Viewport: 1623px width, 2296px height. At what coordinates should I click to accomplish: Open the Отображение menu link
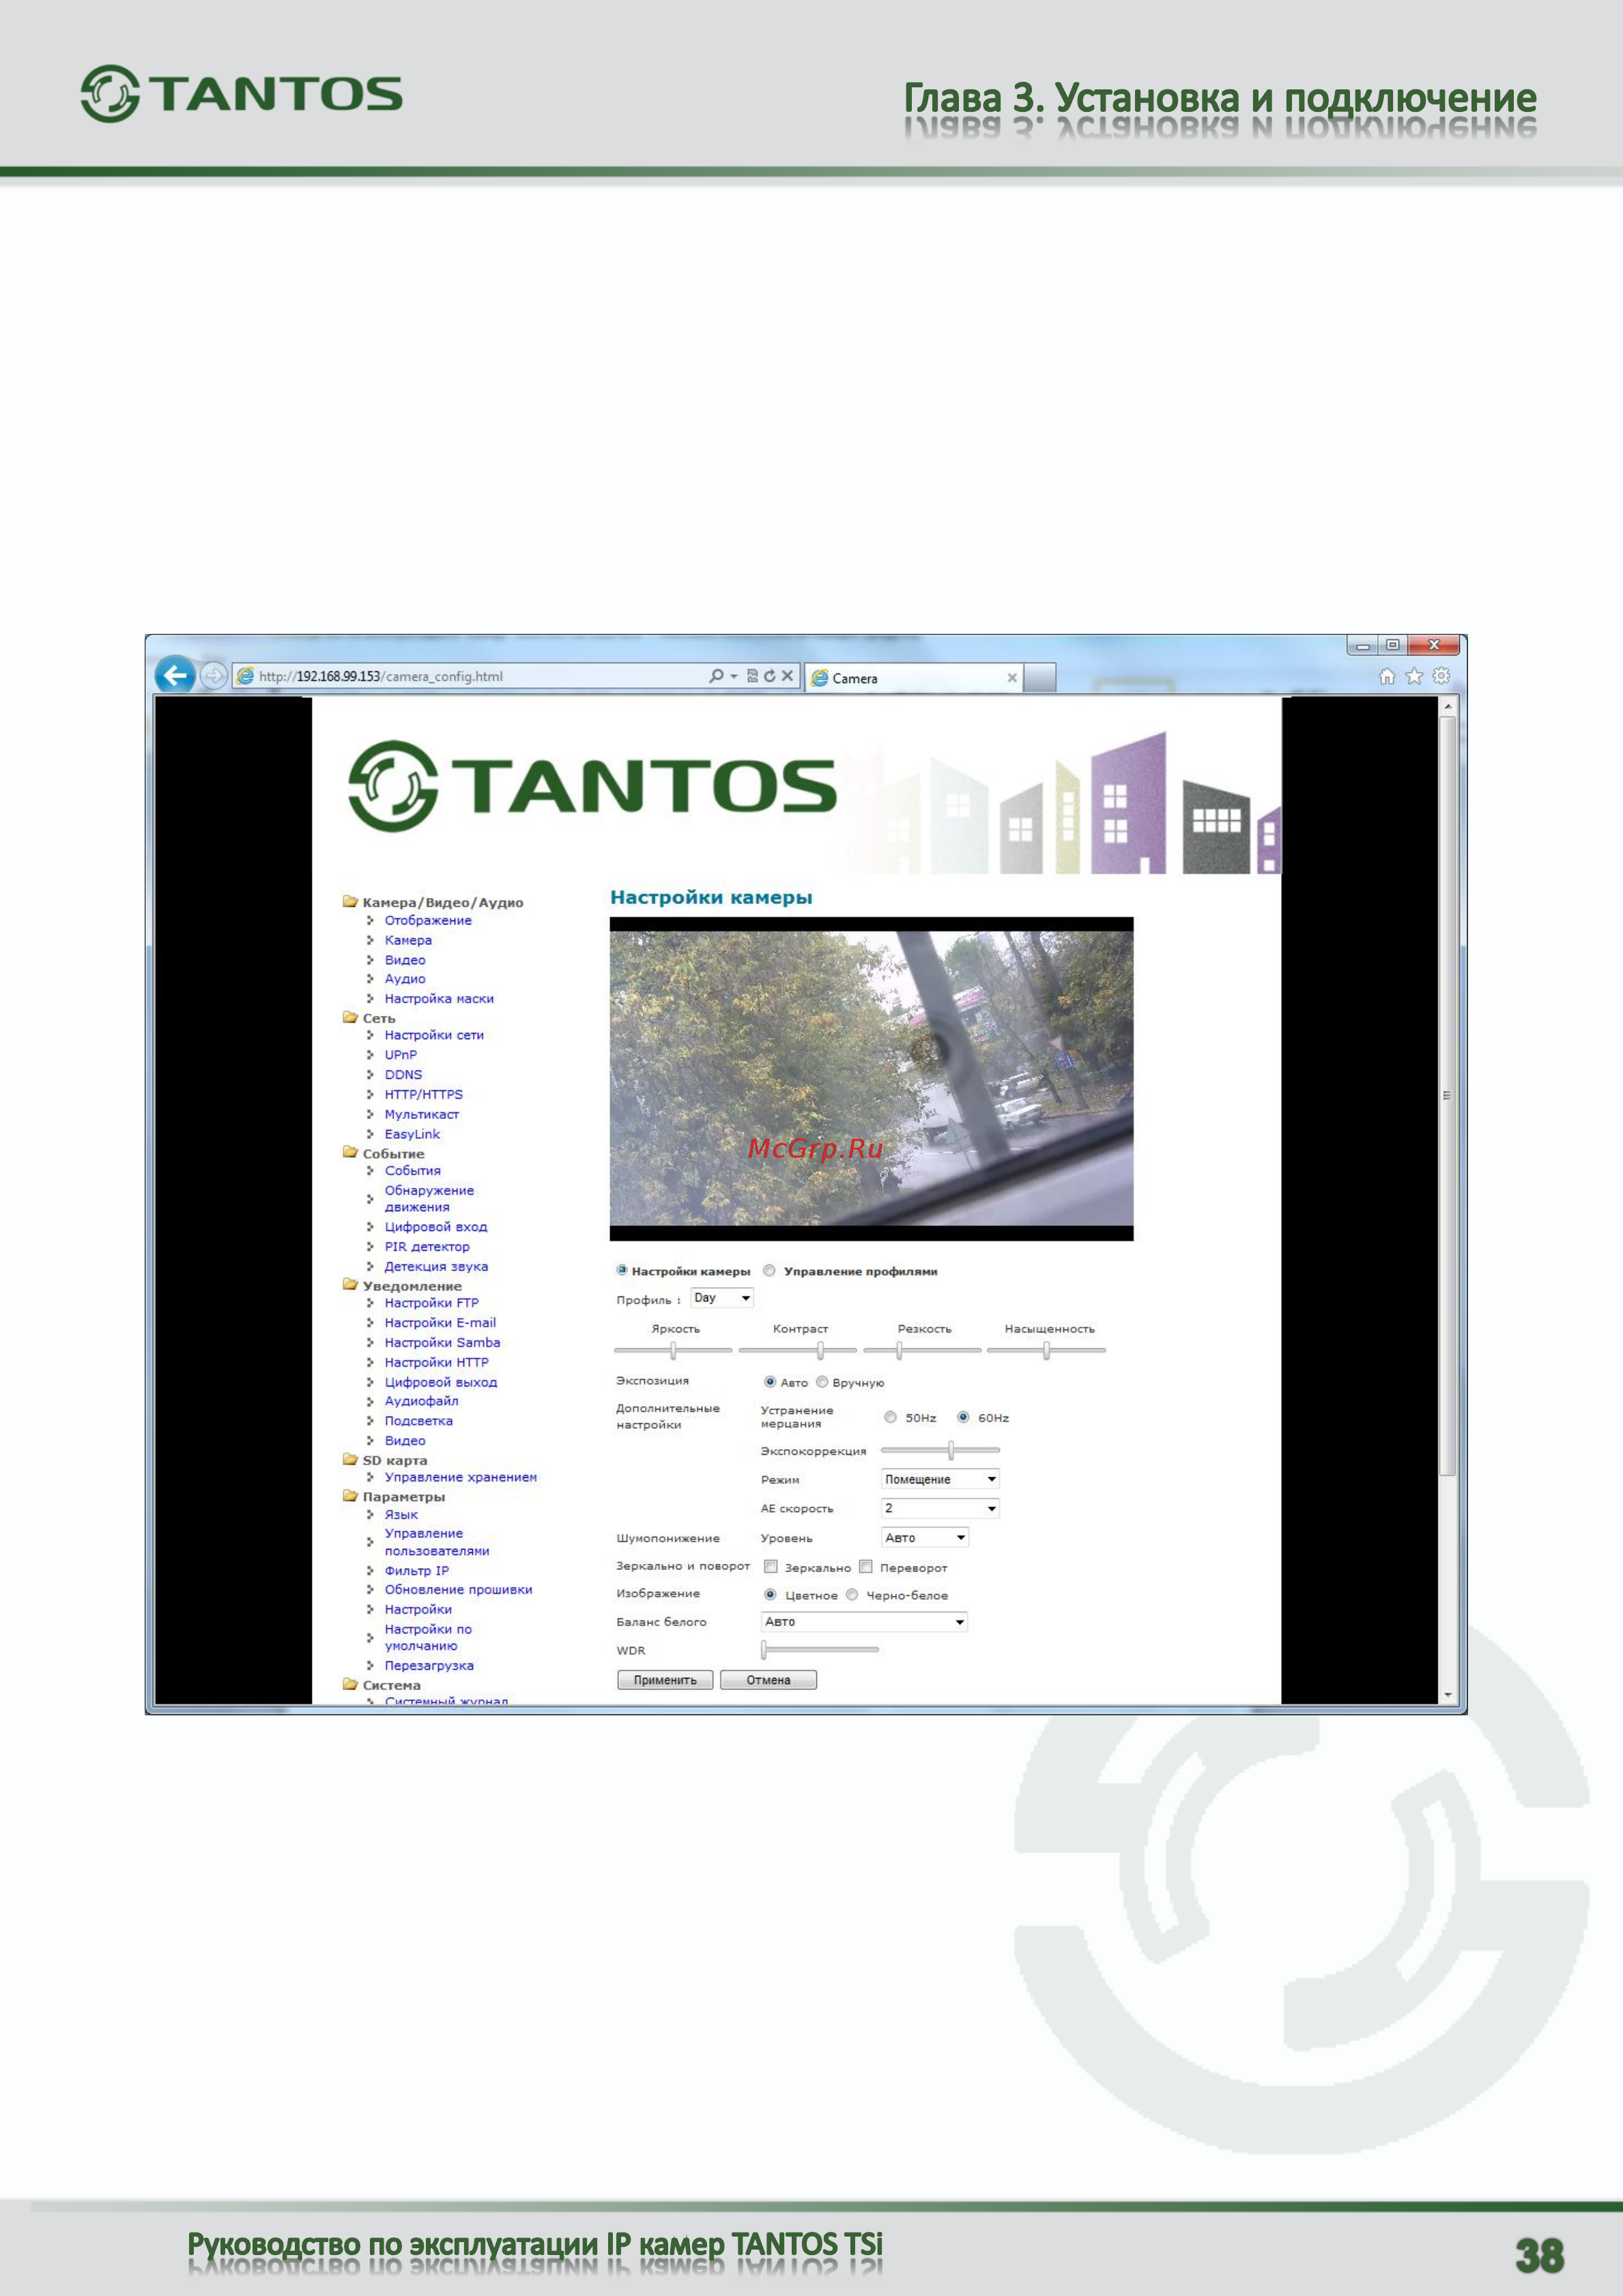tap(428, 920)
